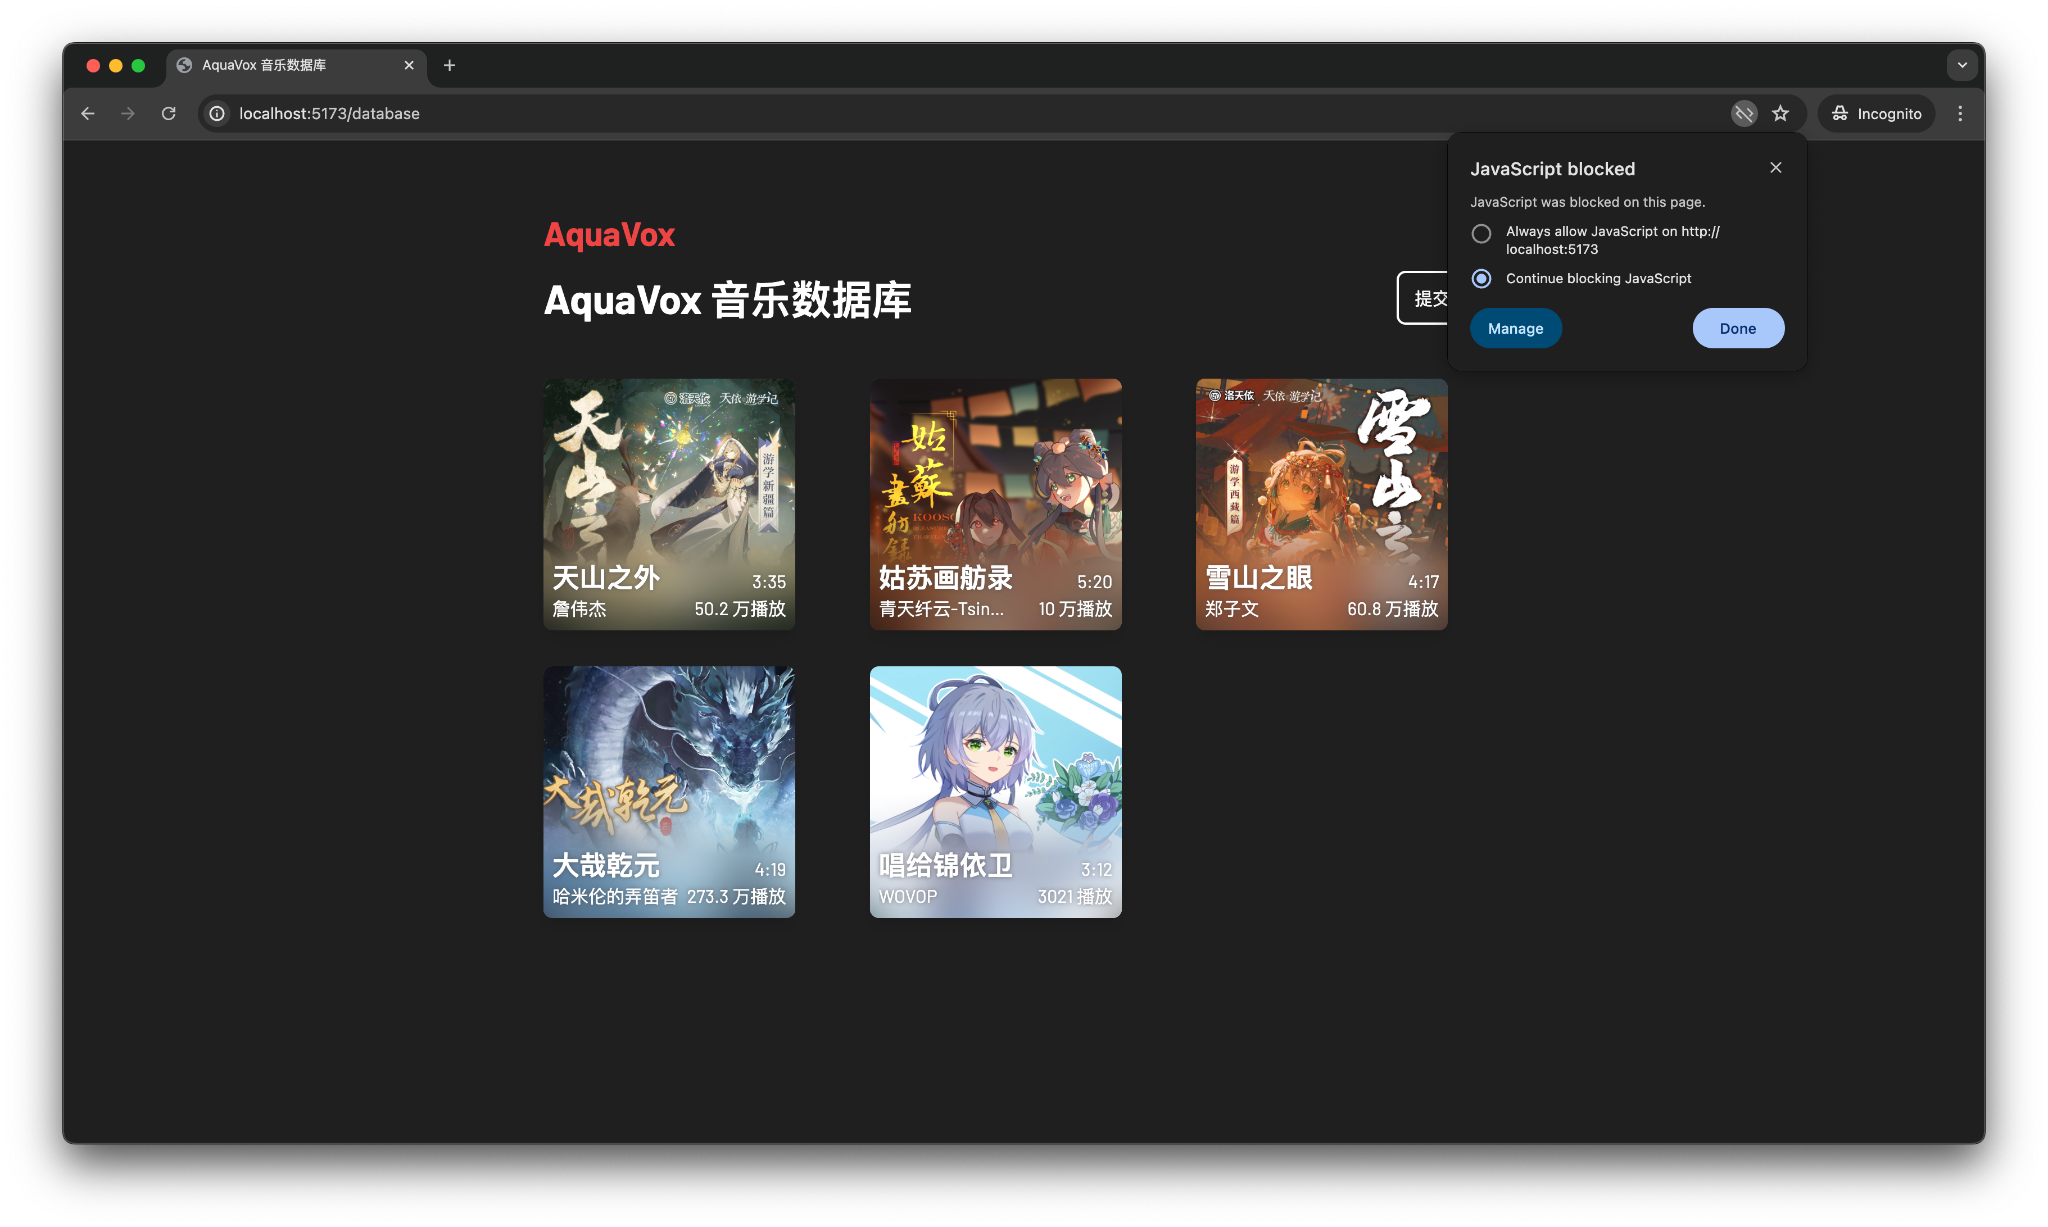Go back using the back arrow
This screenshot has height=1227, width=2048.
click(87, 113)
